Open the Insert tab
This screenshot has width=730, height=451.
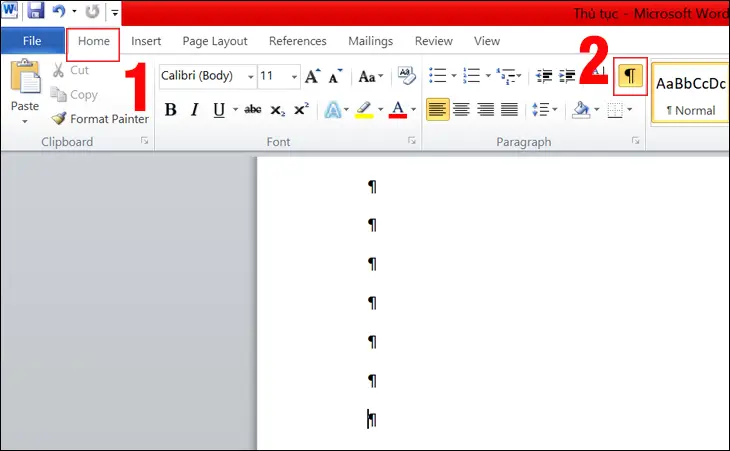(x=146, y=41)
